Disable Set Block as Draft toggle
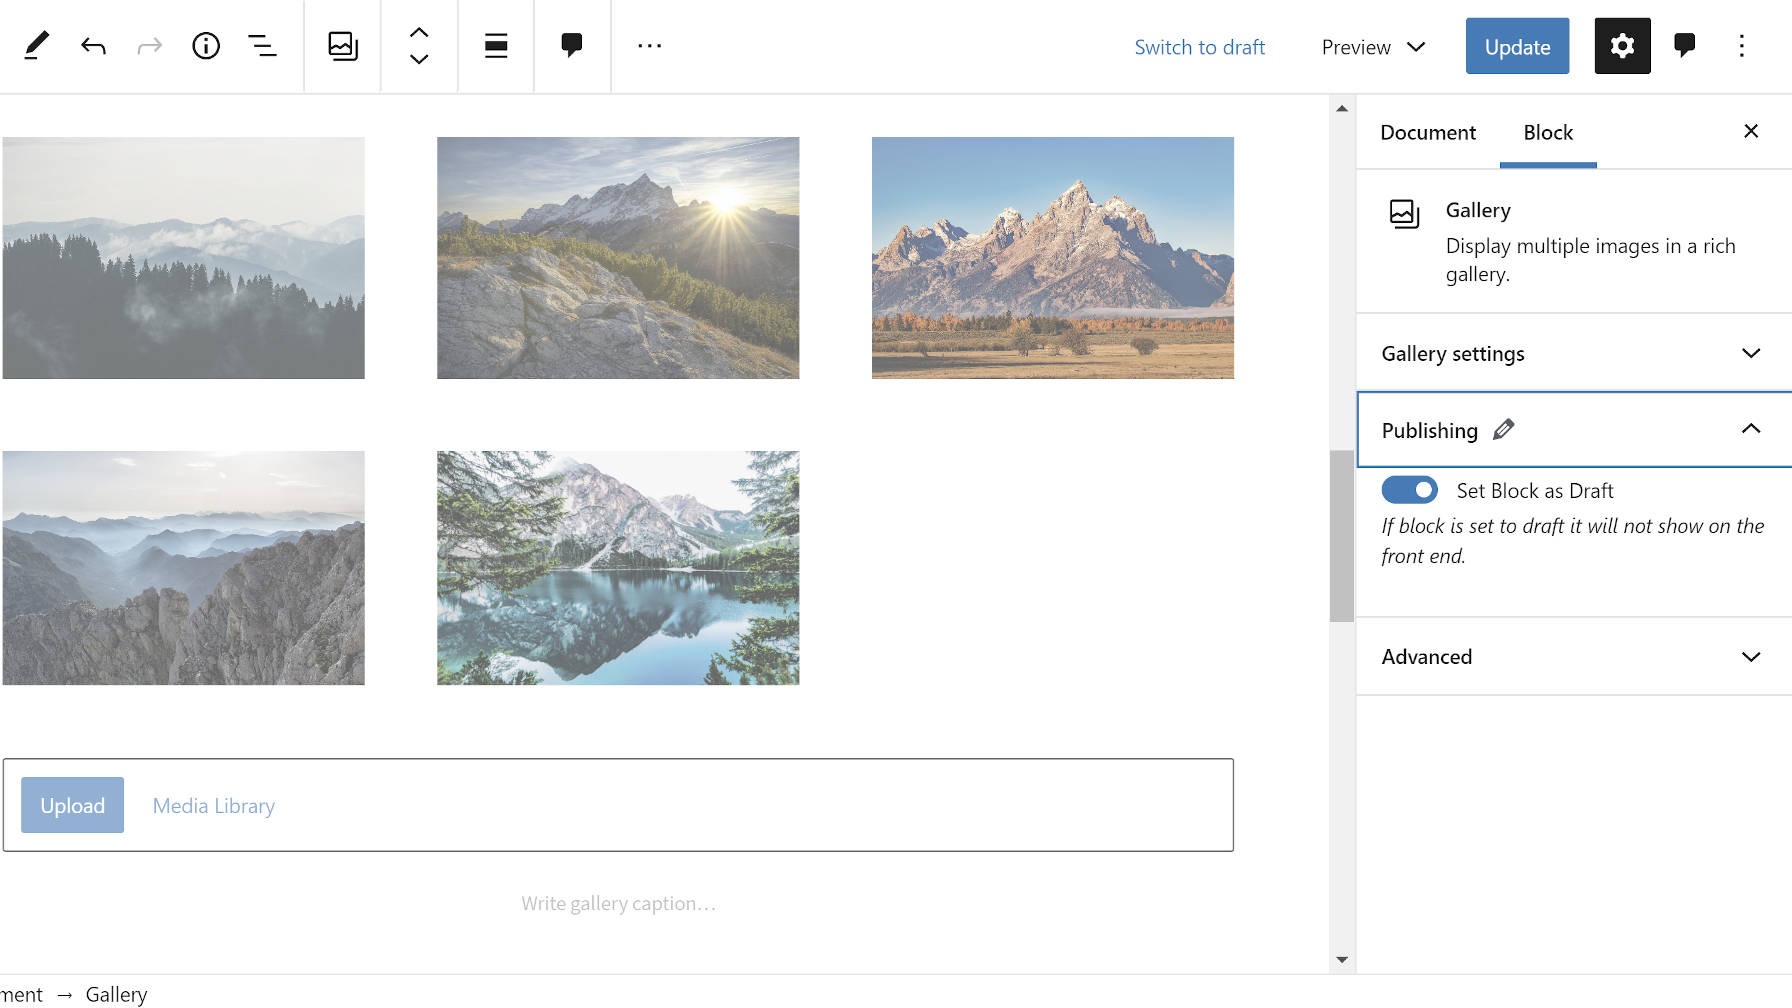Image resolution: width=1792 pixels, height=1008 pixels. (1409, 490)
